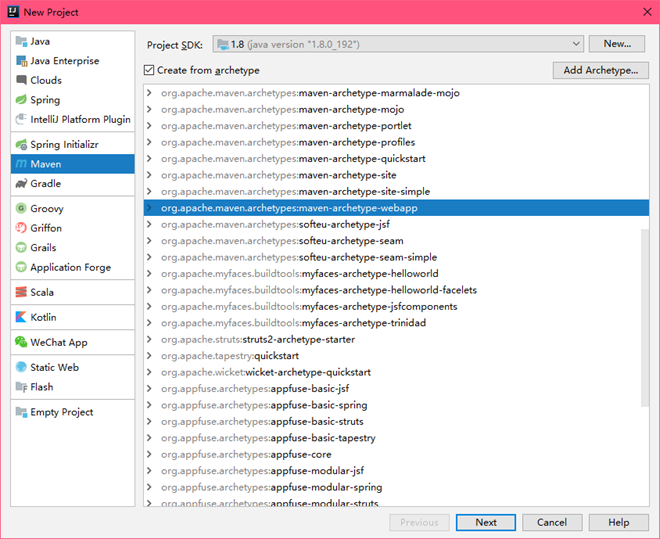Click the IntelliJ IDEA logo in title bar
Viewport: 660px width, 539px height.
point(13,12)
